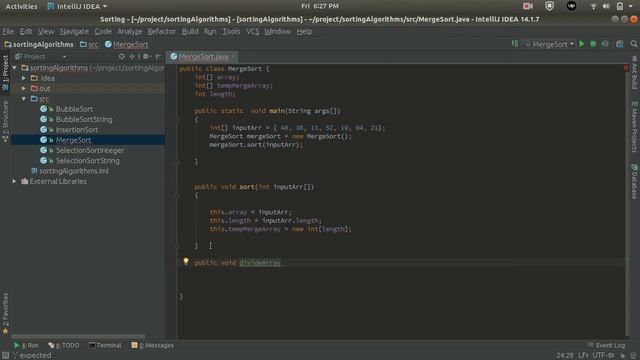Open the Terminal tool window

coord(105,345)
